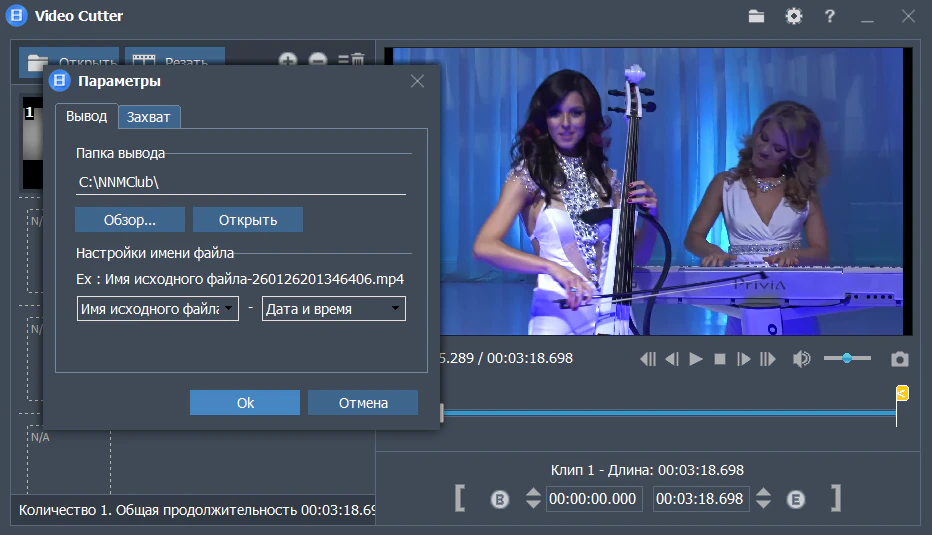Image resolution: width=932 pixels, height=535 pixels.
Task: Select the Вывод tab
Action: 86,116
